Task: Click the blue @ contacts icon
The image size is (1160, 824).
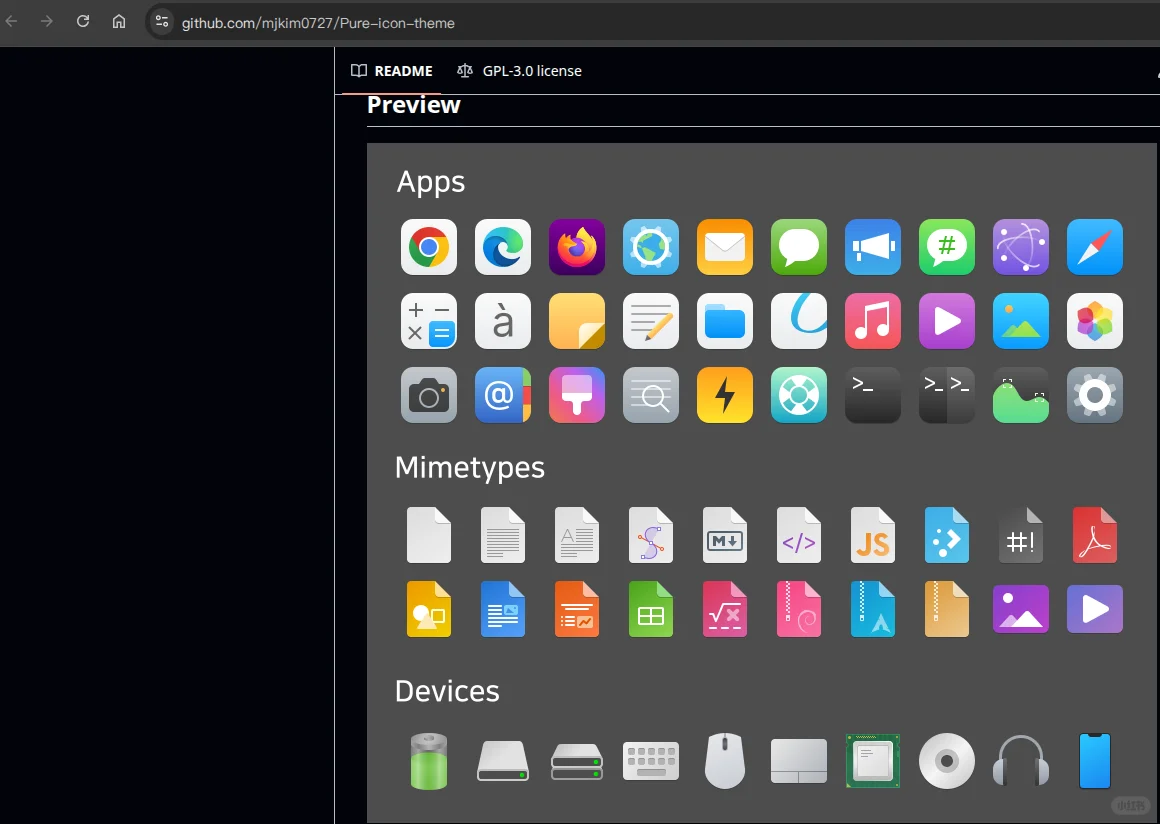Action: (503, 395)
